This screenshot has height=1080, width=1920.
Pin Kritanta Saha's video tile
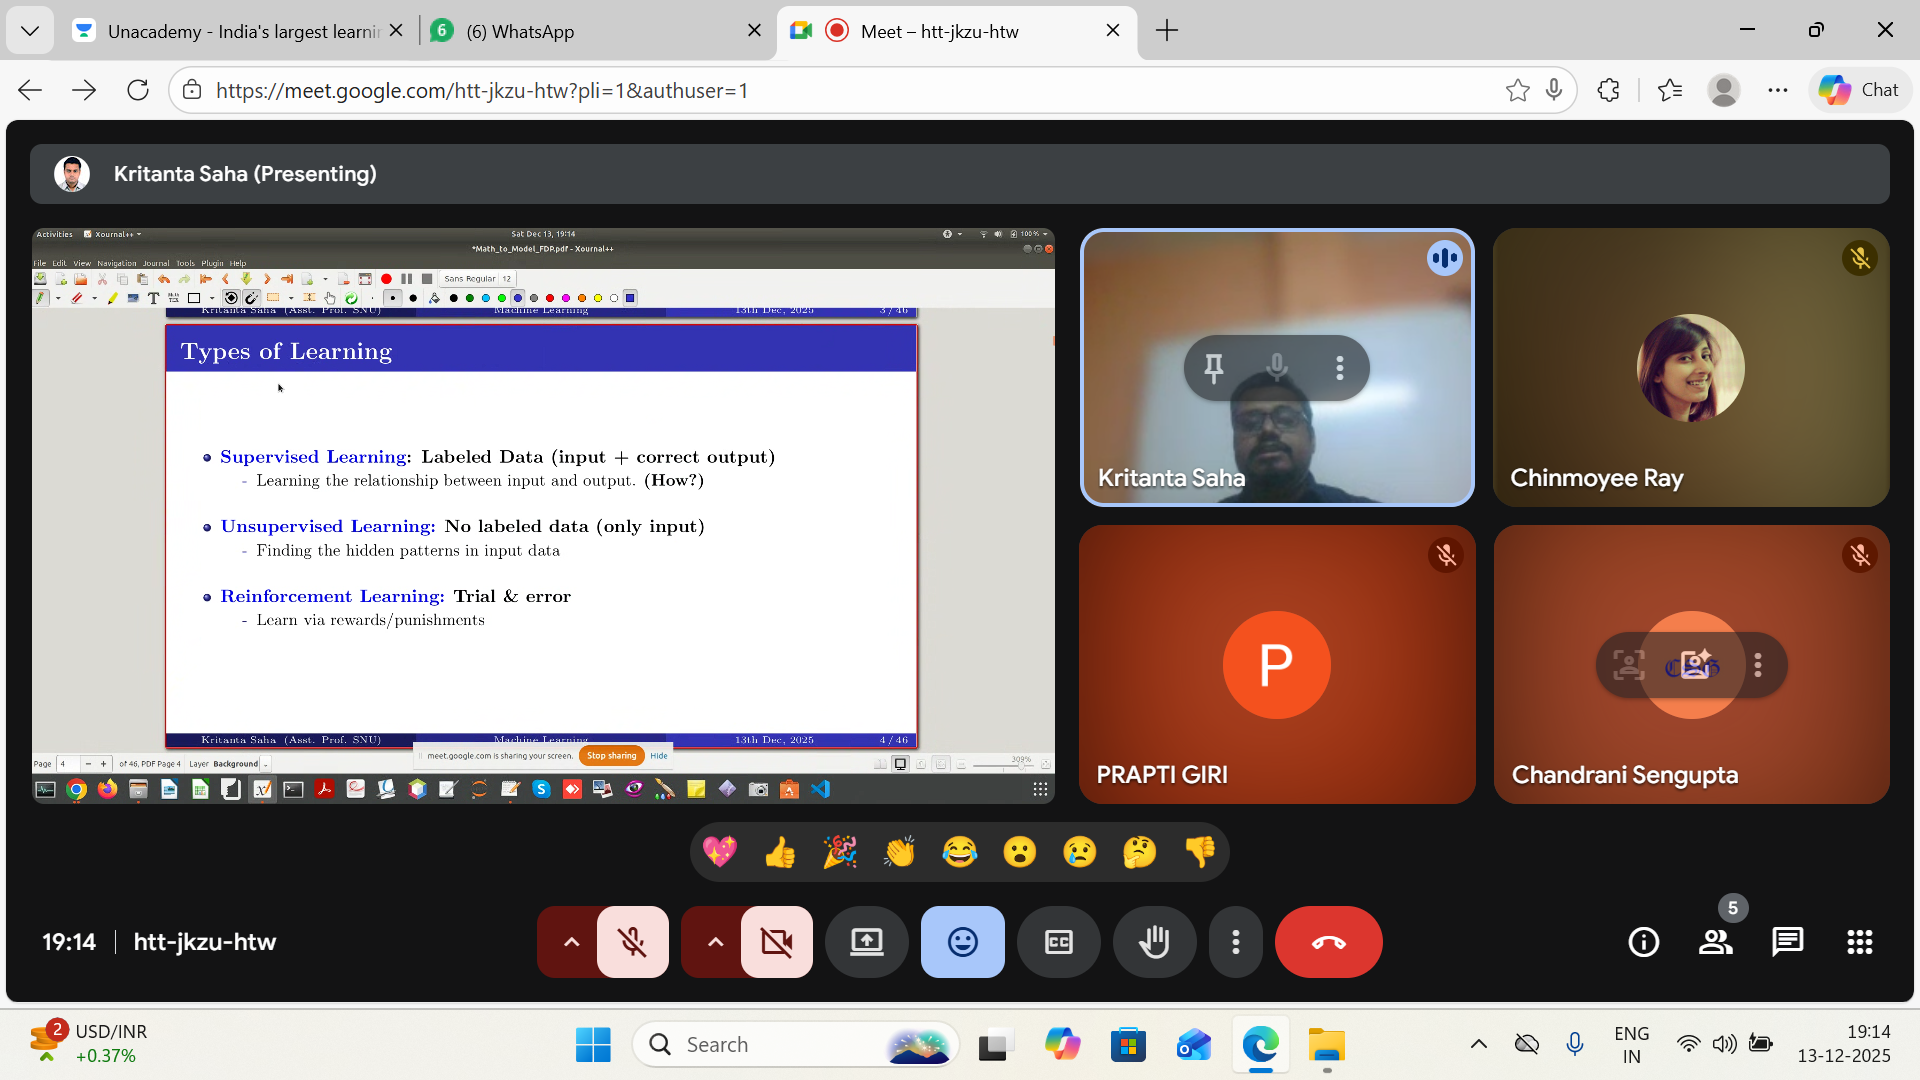tap(1213, 368)
